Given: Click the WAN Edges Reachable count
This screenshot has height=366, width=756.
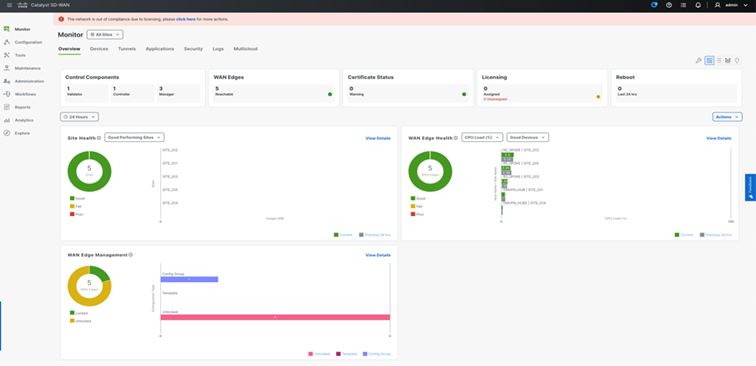Looking at the screenshot, I should coord(274,93).
